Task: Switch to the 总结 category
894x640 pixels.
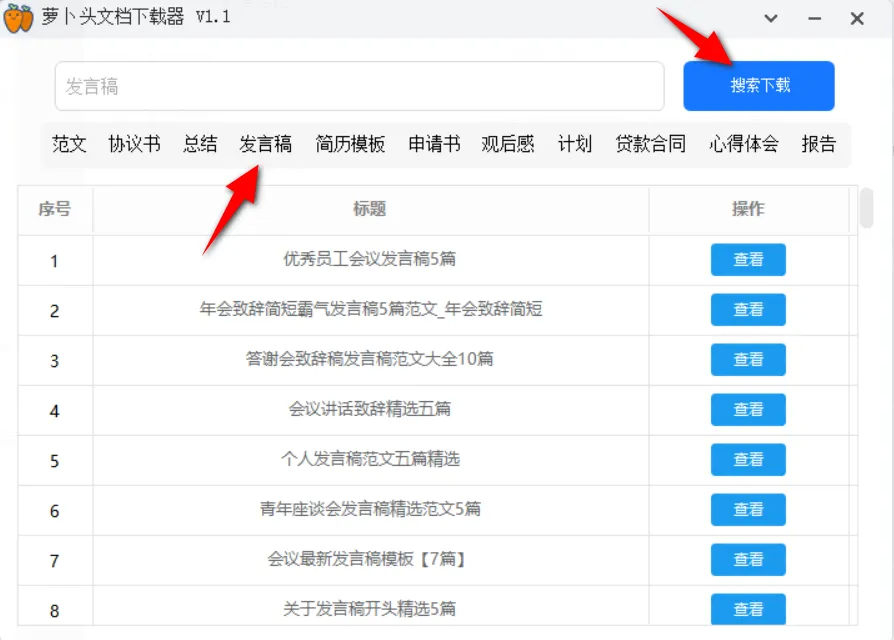Action: point(200,144)
